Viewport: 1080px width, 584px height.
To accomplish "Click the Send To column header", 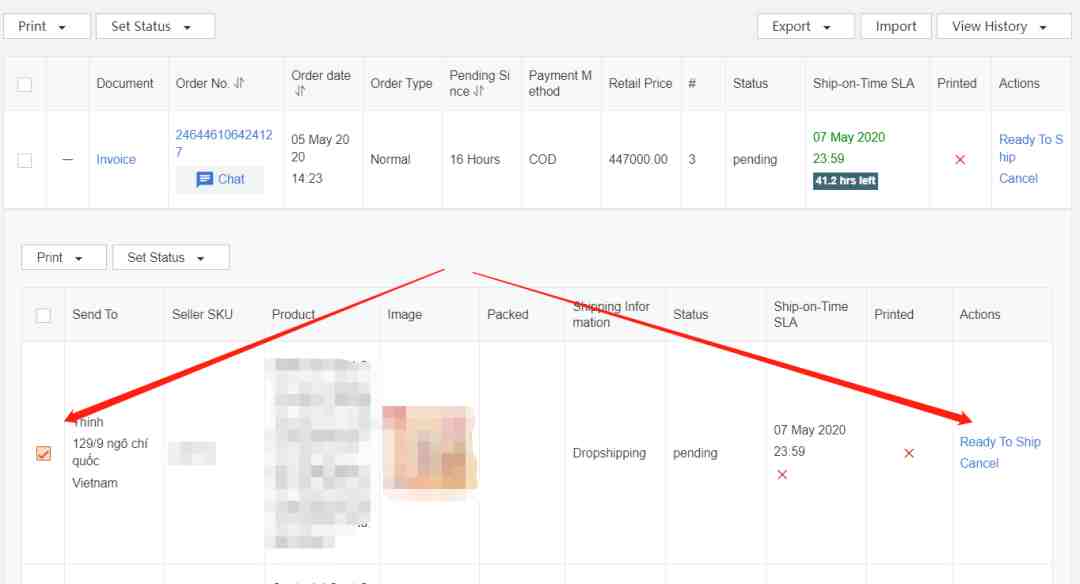I will pos(95,314).
